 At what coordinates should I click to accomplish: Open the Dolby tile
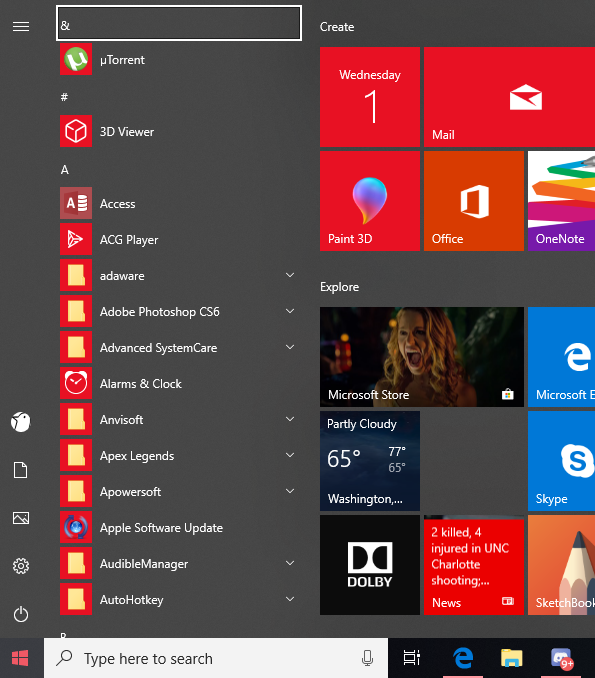pos(370,565)
